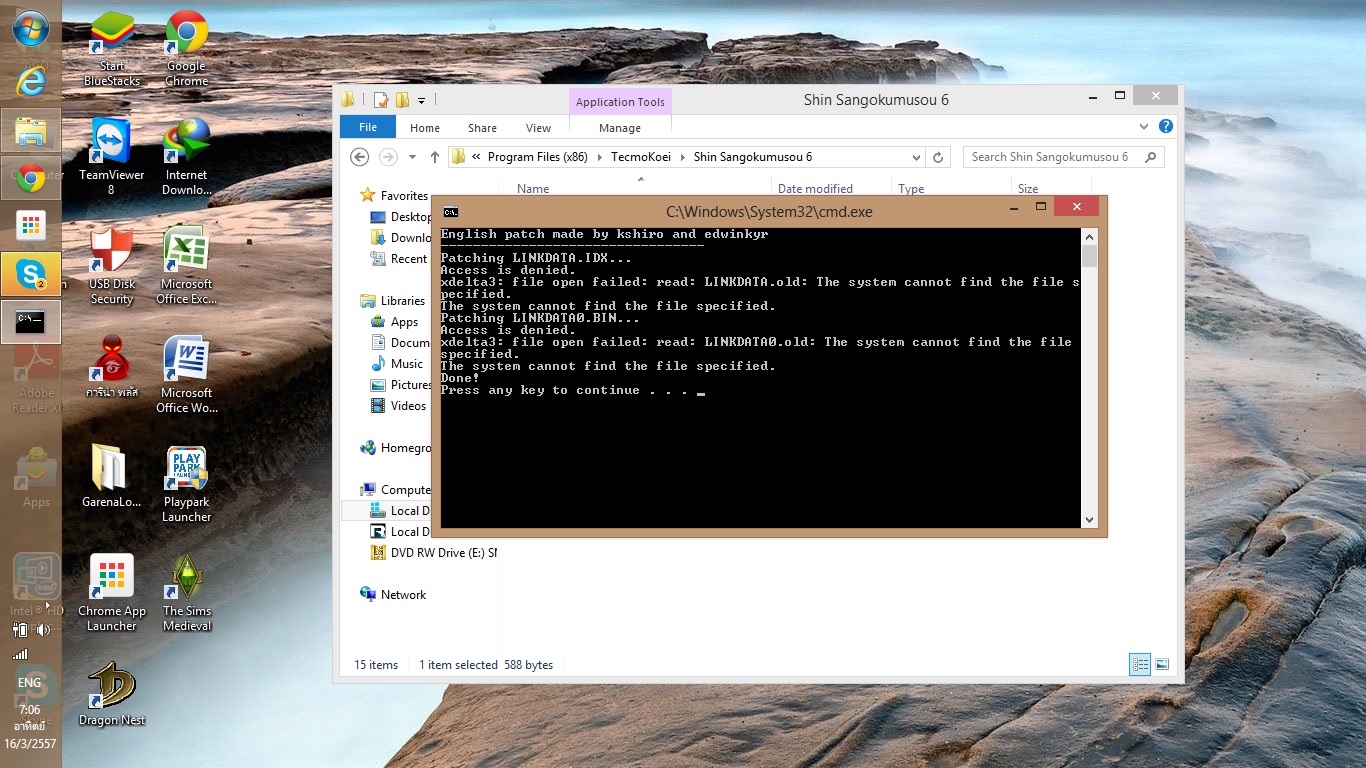The height and width of the screenshot is (768, 1366).
Task: Click the Date modified column header
Action: 815,188
